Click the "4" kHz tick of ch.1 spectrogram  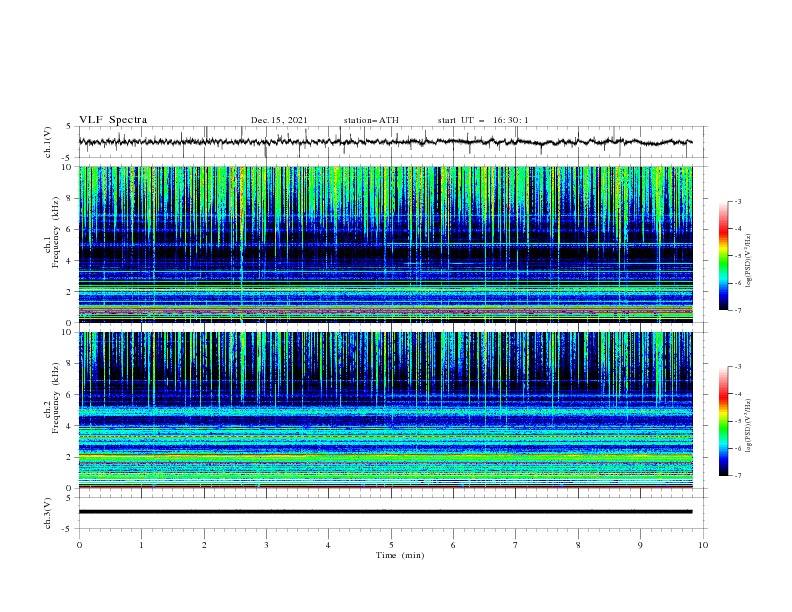click(70, 261)
